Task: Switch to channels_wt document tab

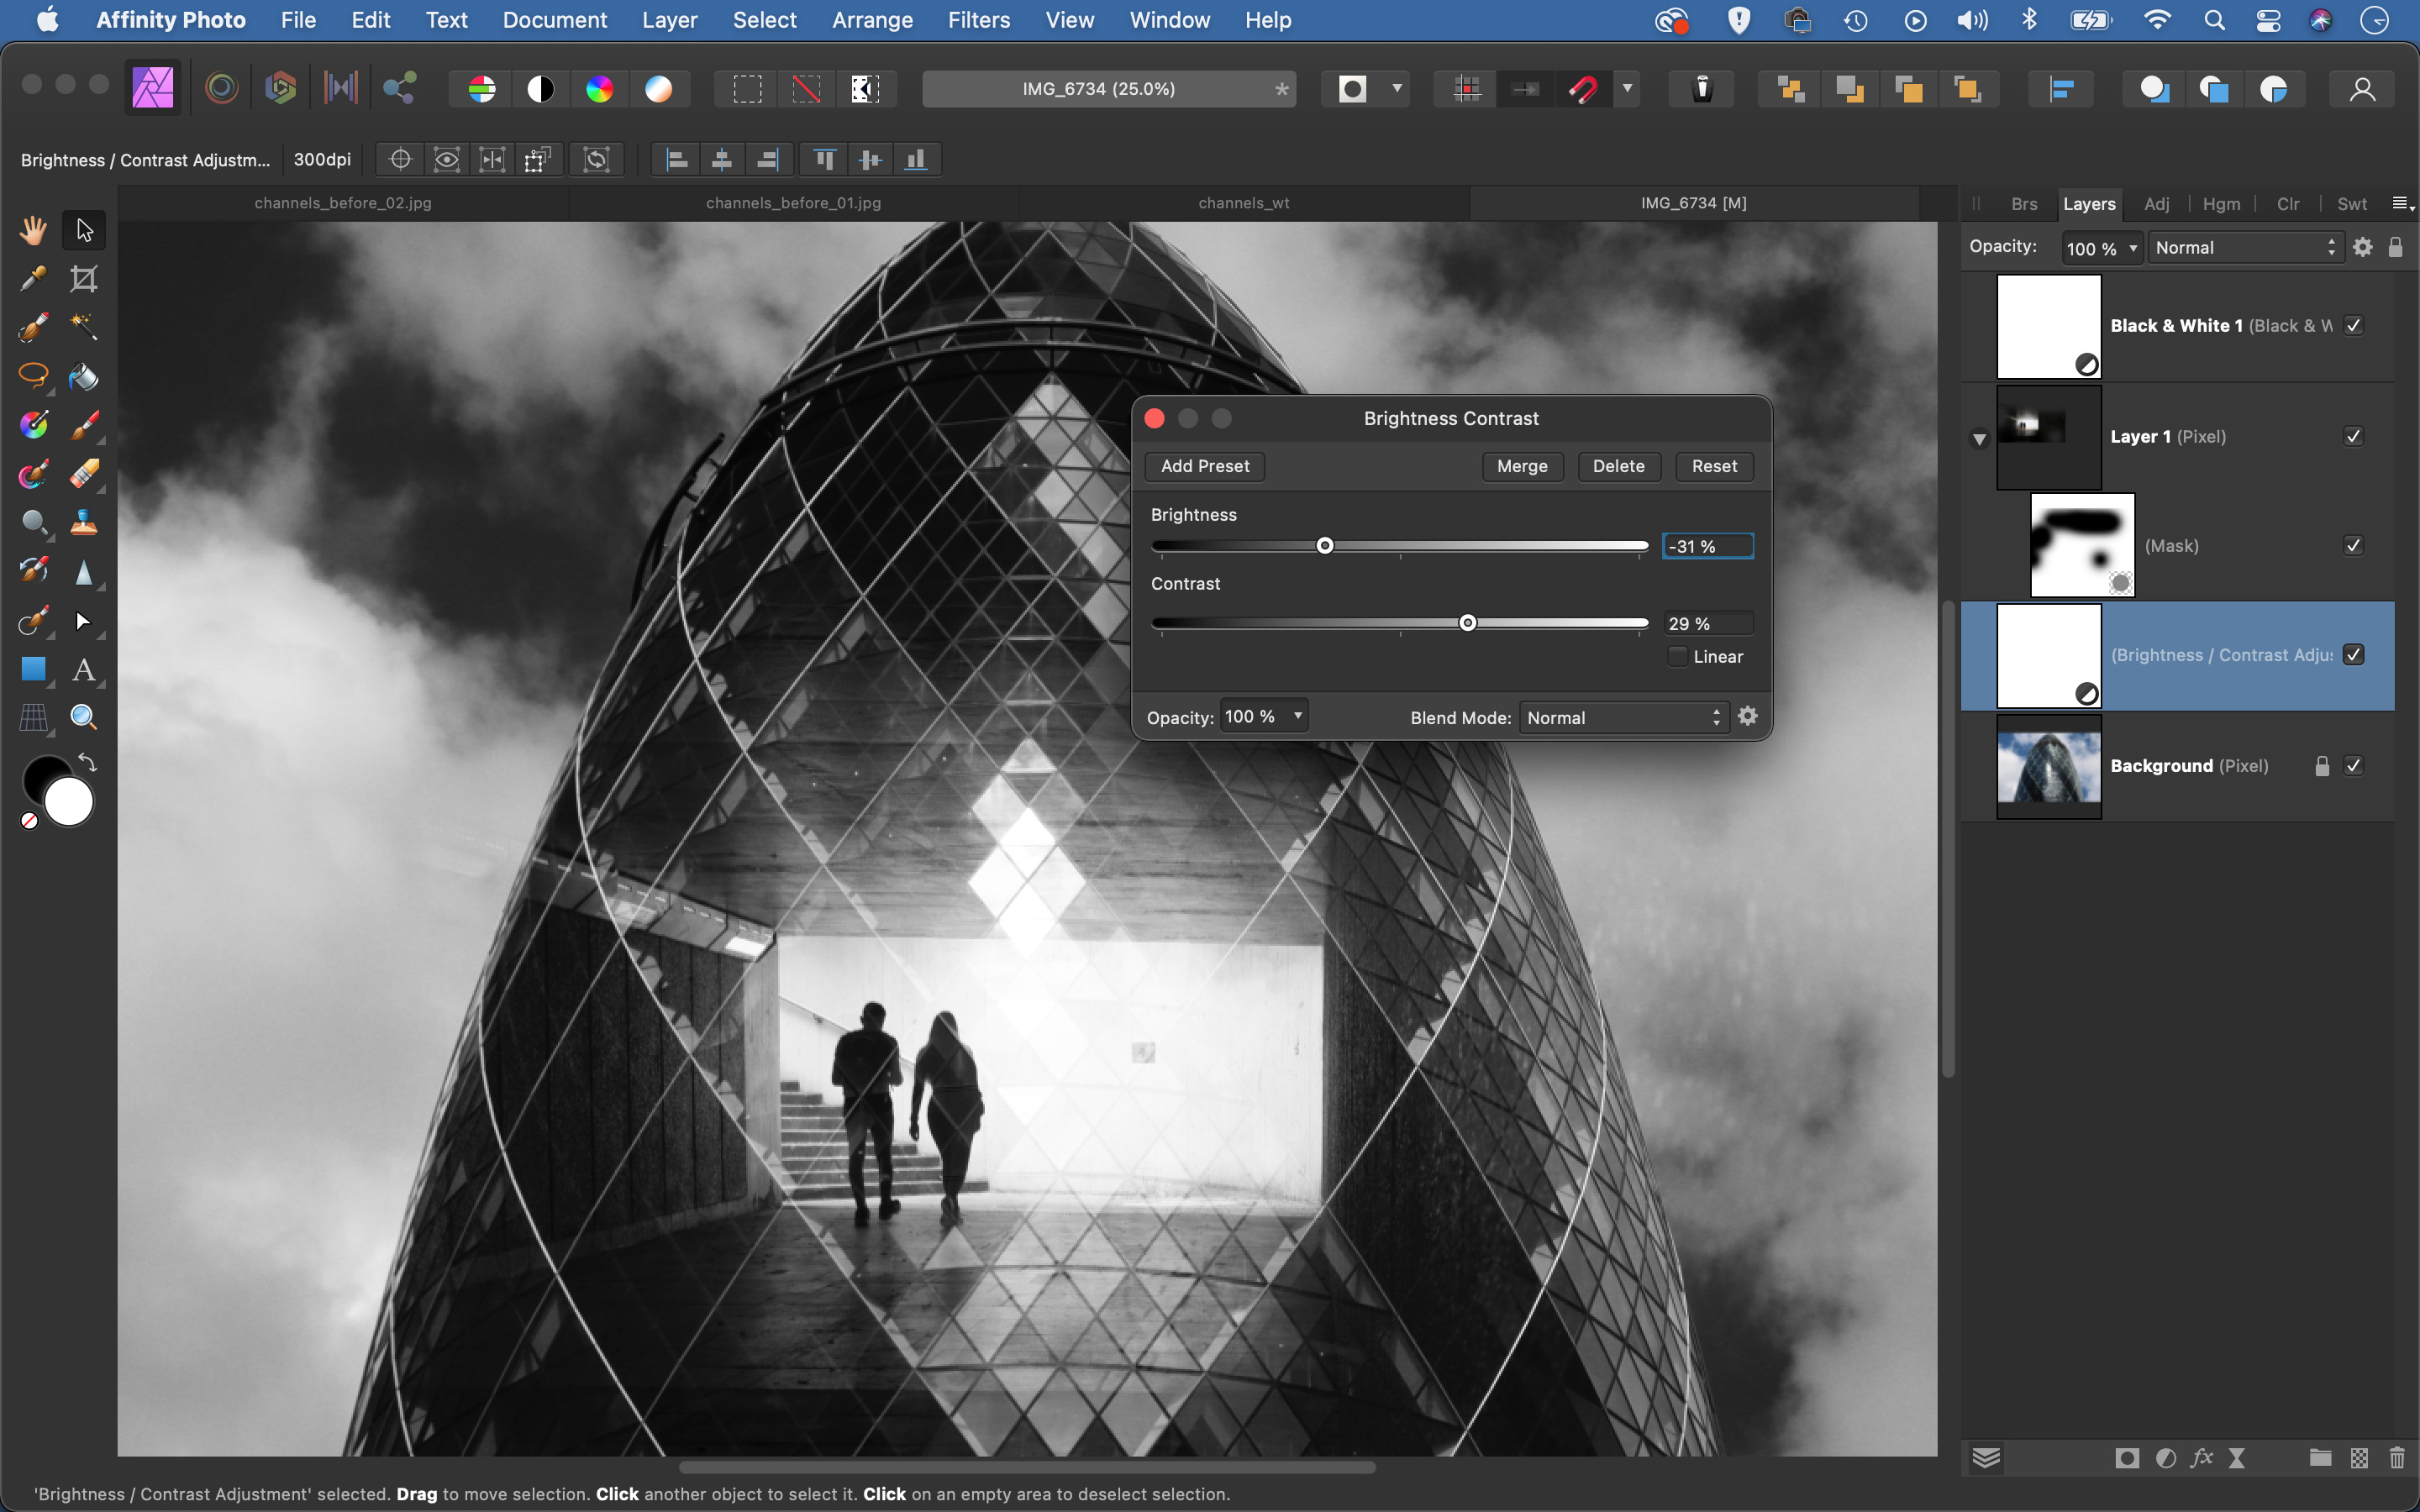Action: pos(1243,203)
